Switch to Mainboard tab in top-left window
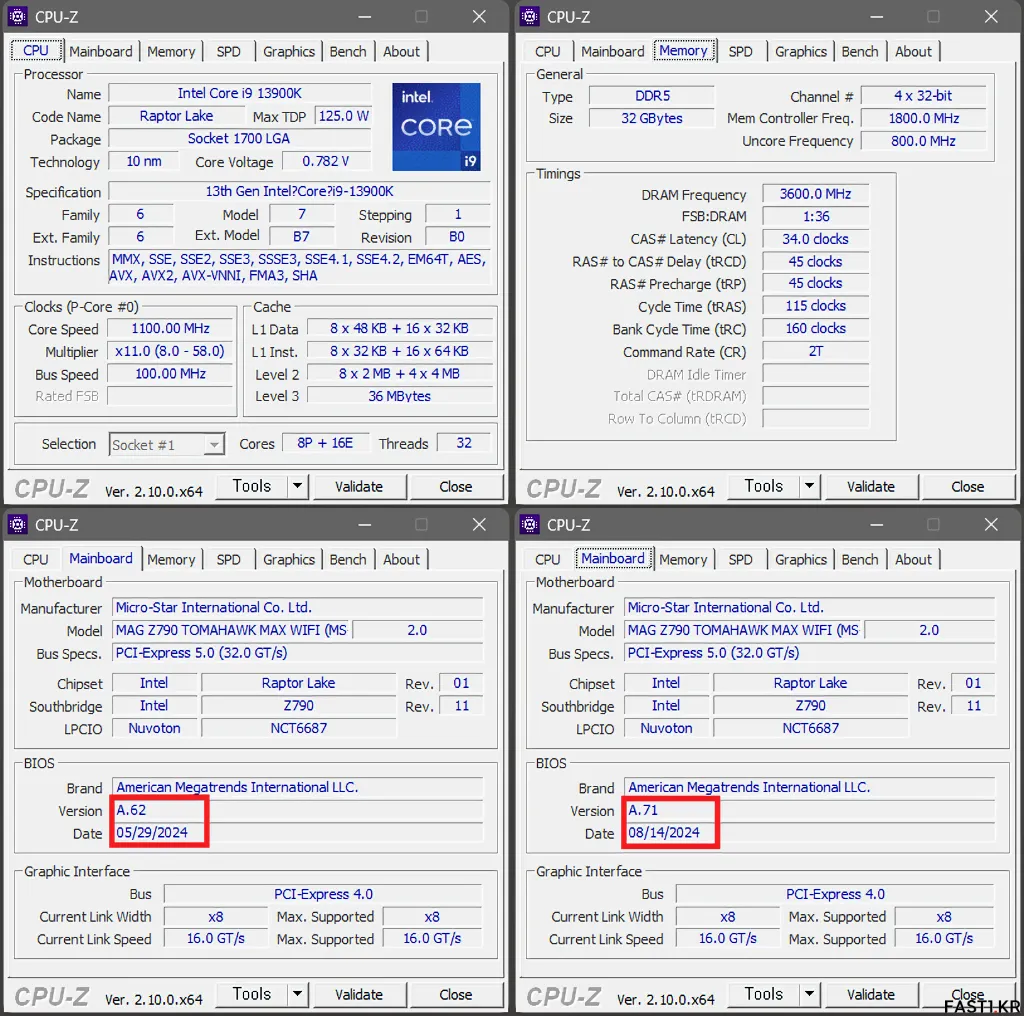Viewport: 1024px width, 1016px height. pyautogui.click(x=101, y=52)
